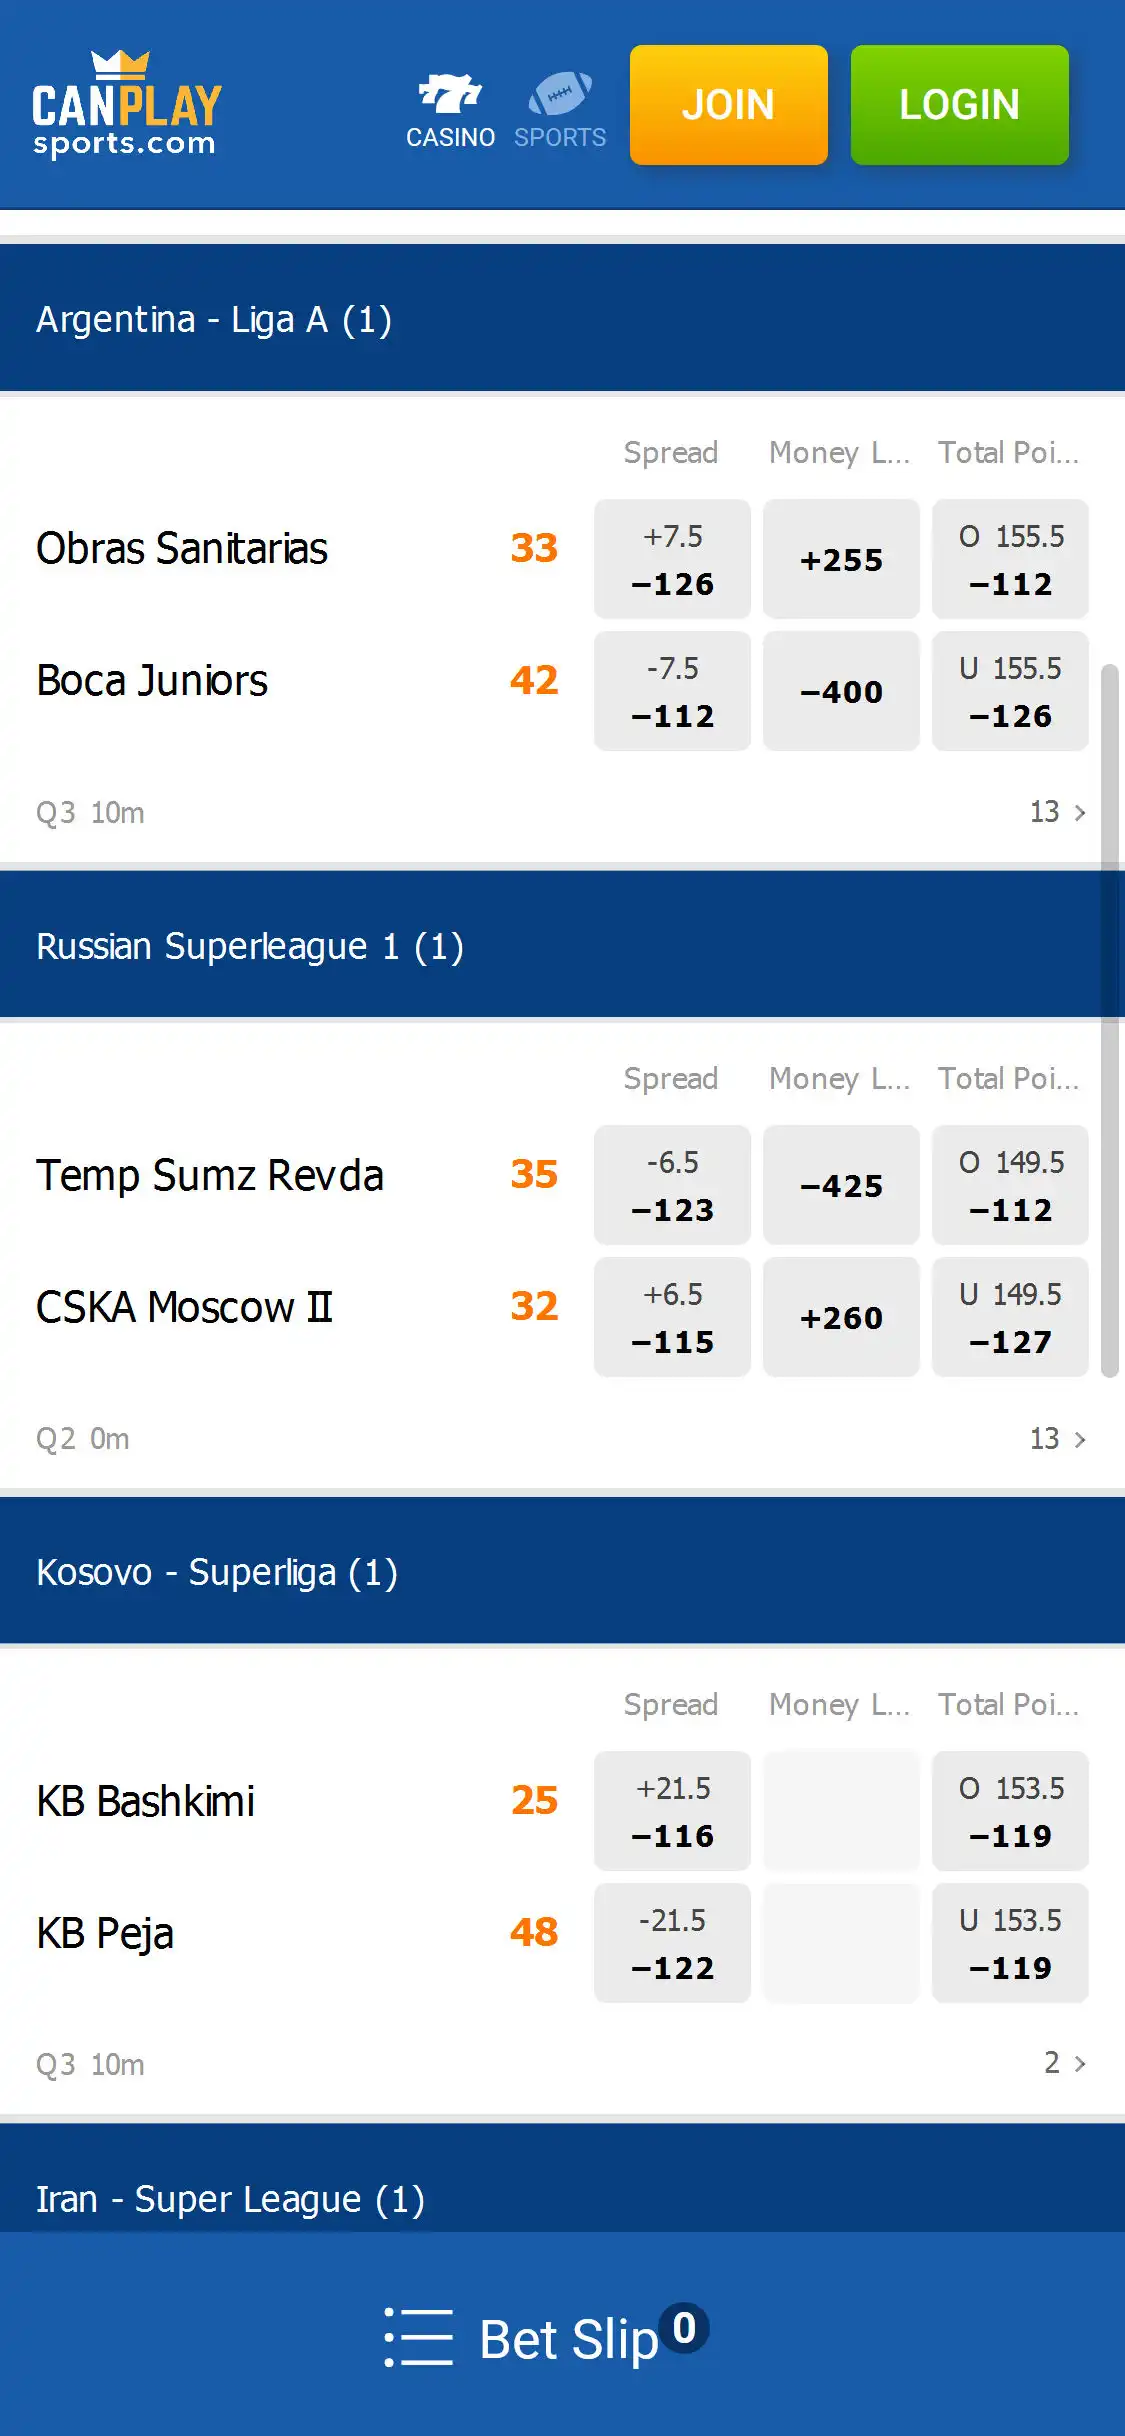Click the vertical page scrollbar
Image resolution: width=1125 pixels, height=2436 pixels.
[1109, 1020]
